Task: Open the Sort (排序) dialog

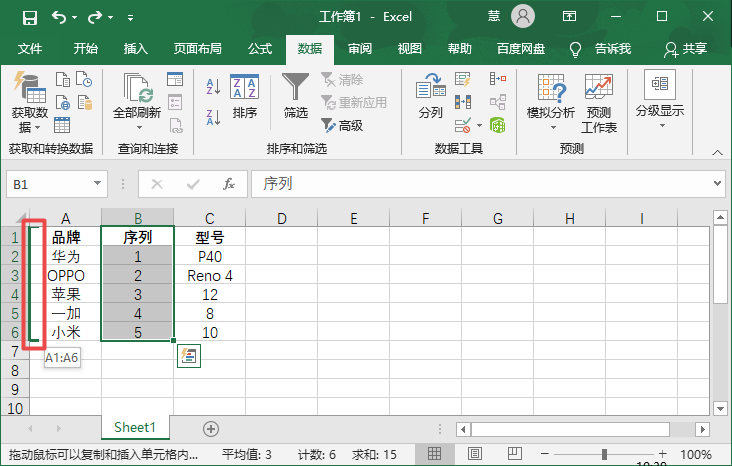Action: (245, 97)
